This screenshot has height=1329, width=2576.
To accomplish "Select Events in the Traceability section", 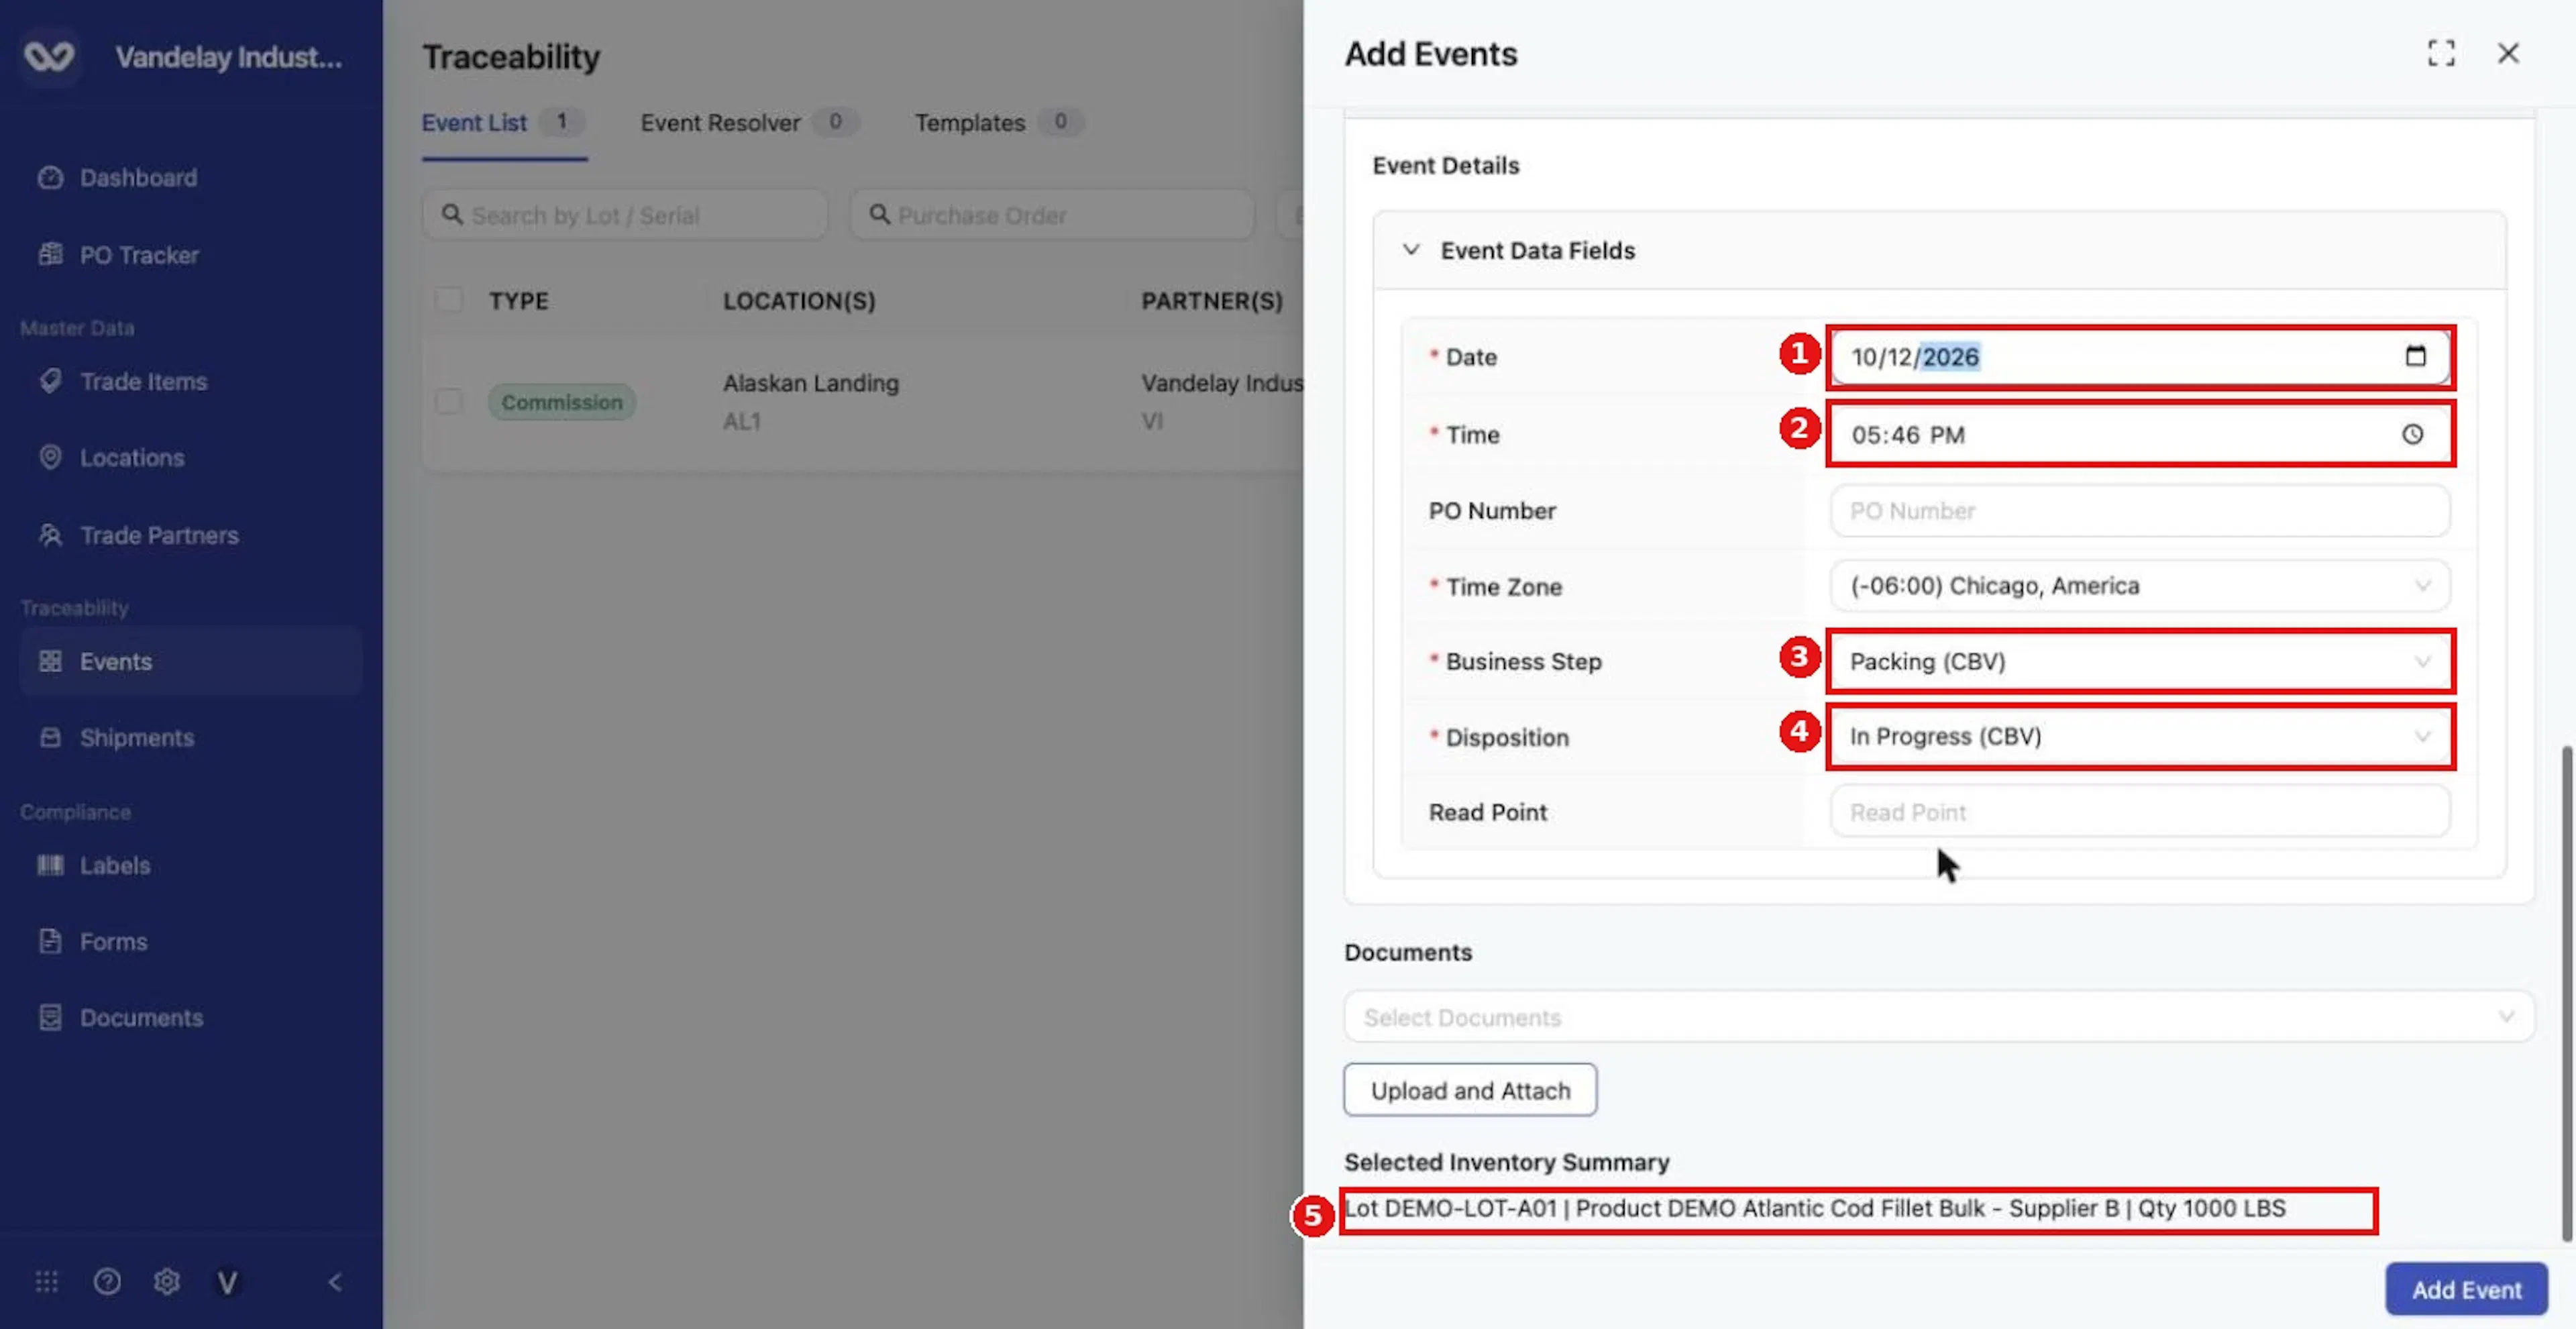I will pyautogui.click(x=190, y=661).
